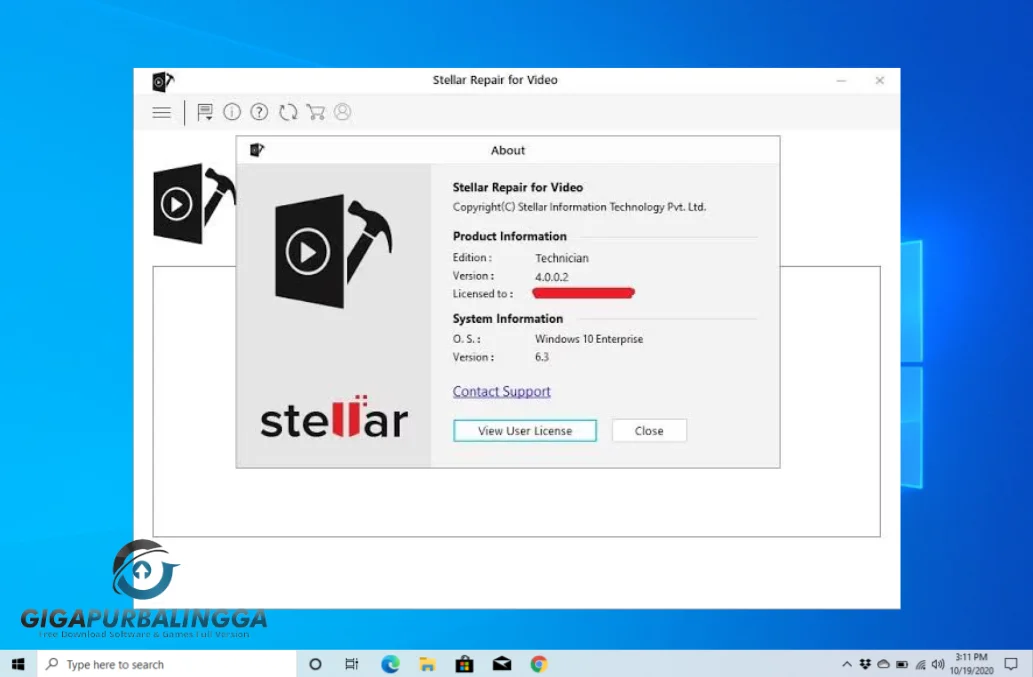Open the Buy shopping cart icon
The image size is (1033, 677).
click(316, 112)
